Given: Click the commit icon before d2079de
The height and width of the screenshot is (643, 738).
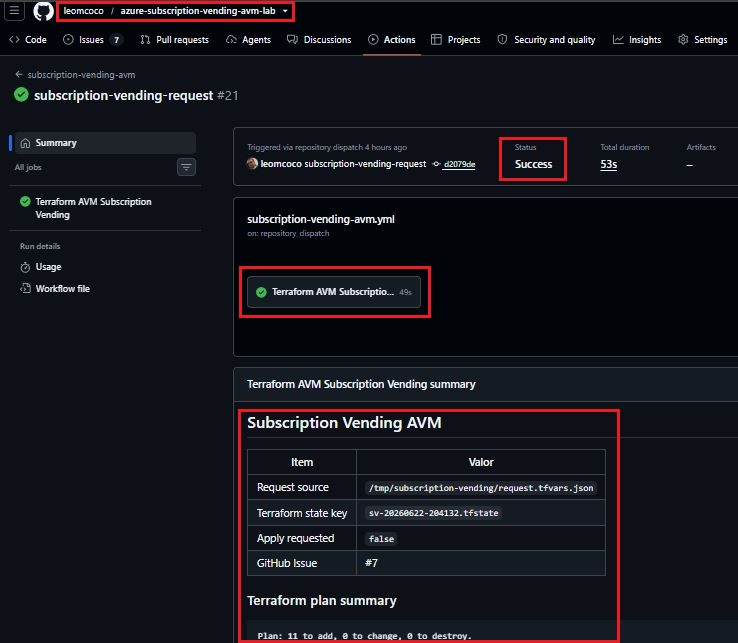Looking at the screenshot, I should coord(437,164).
